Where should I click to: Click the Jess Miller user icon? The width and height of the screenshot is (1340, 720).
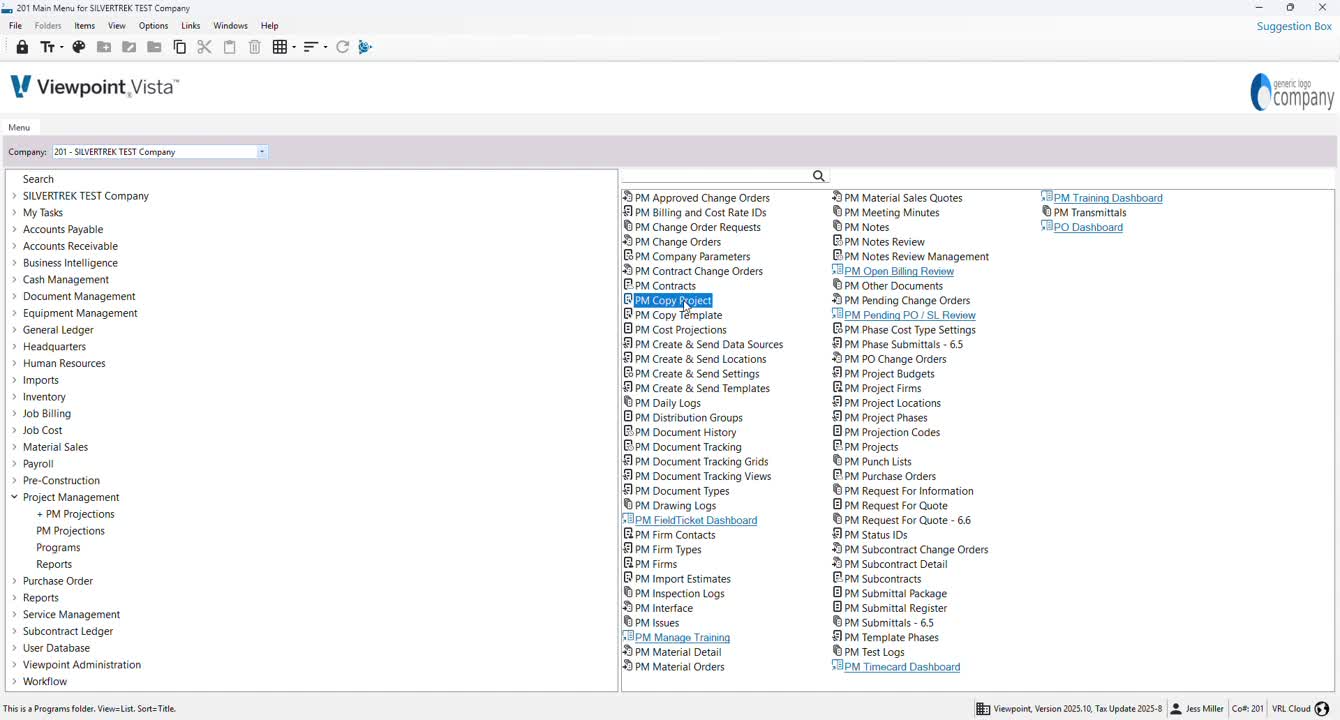click(x=1176, y=709)
